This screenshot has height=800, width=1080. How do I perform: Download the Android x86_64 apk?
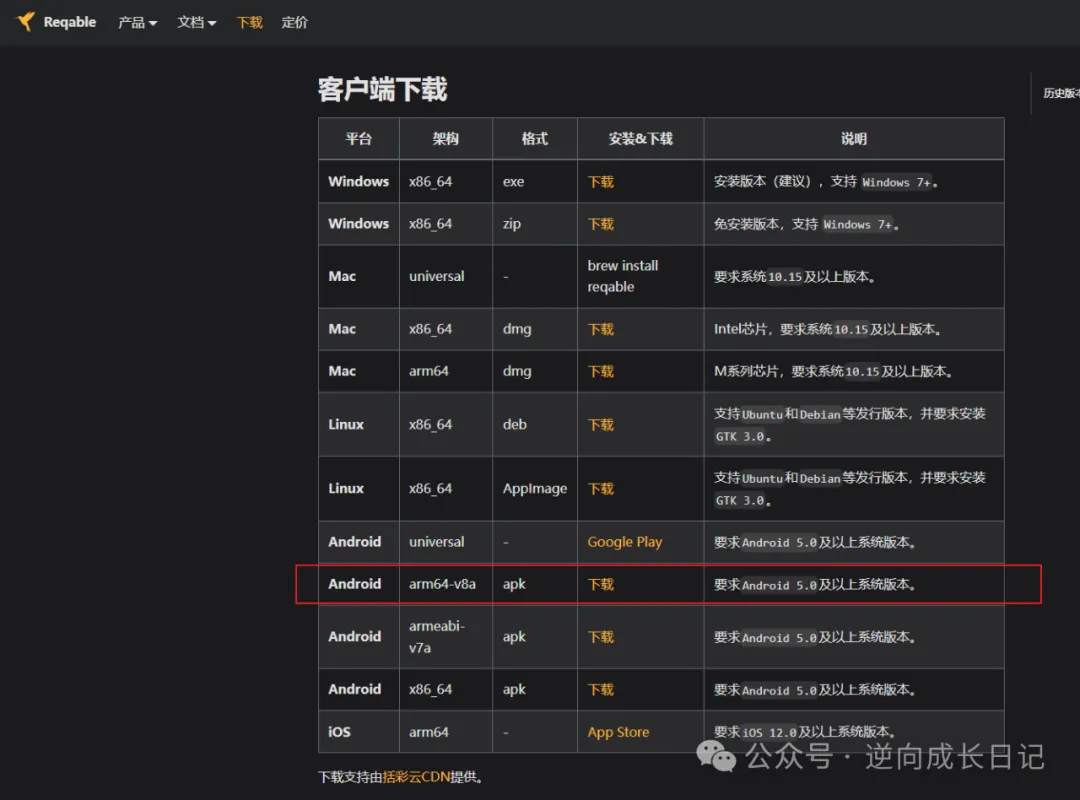coord(601,690)
